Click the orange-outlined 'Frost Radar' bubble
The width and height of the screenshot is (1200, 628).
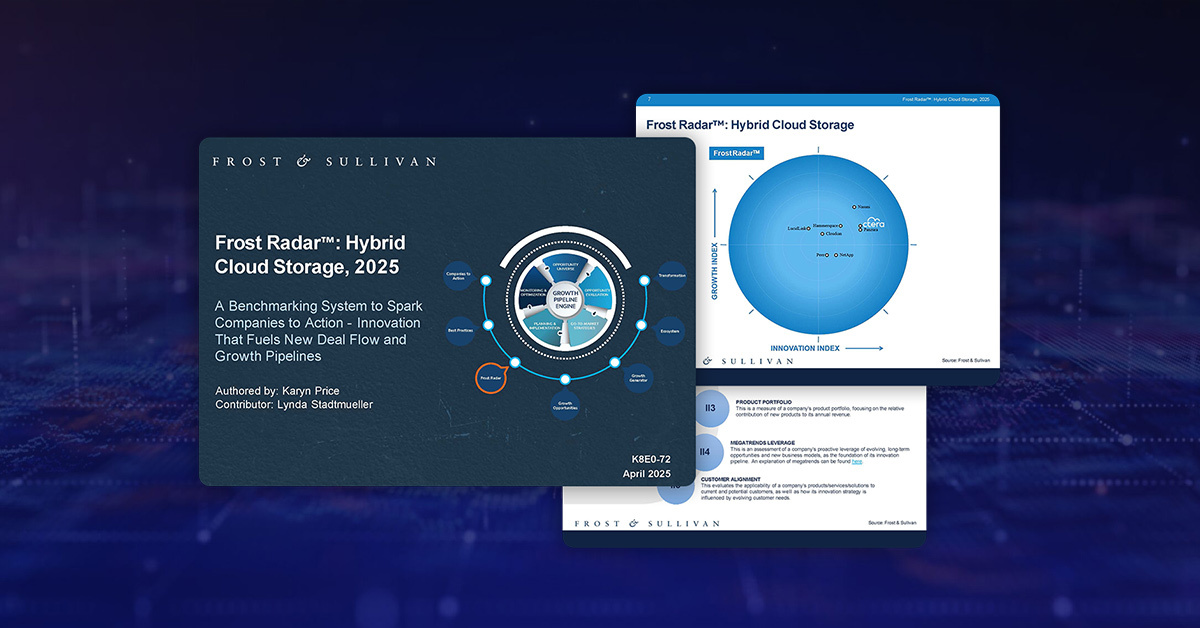(x=491, y=378)
